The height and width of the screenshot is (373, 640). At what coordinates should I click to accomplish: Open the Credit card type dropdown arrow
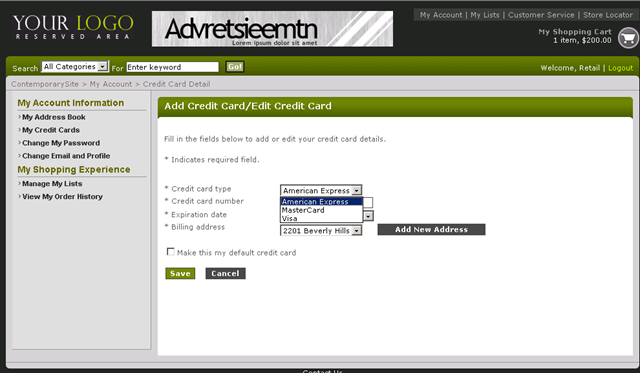click(356, 191)
